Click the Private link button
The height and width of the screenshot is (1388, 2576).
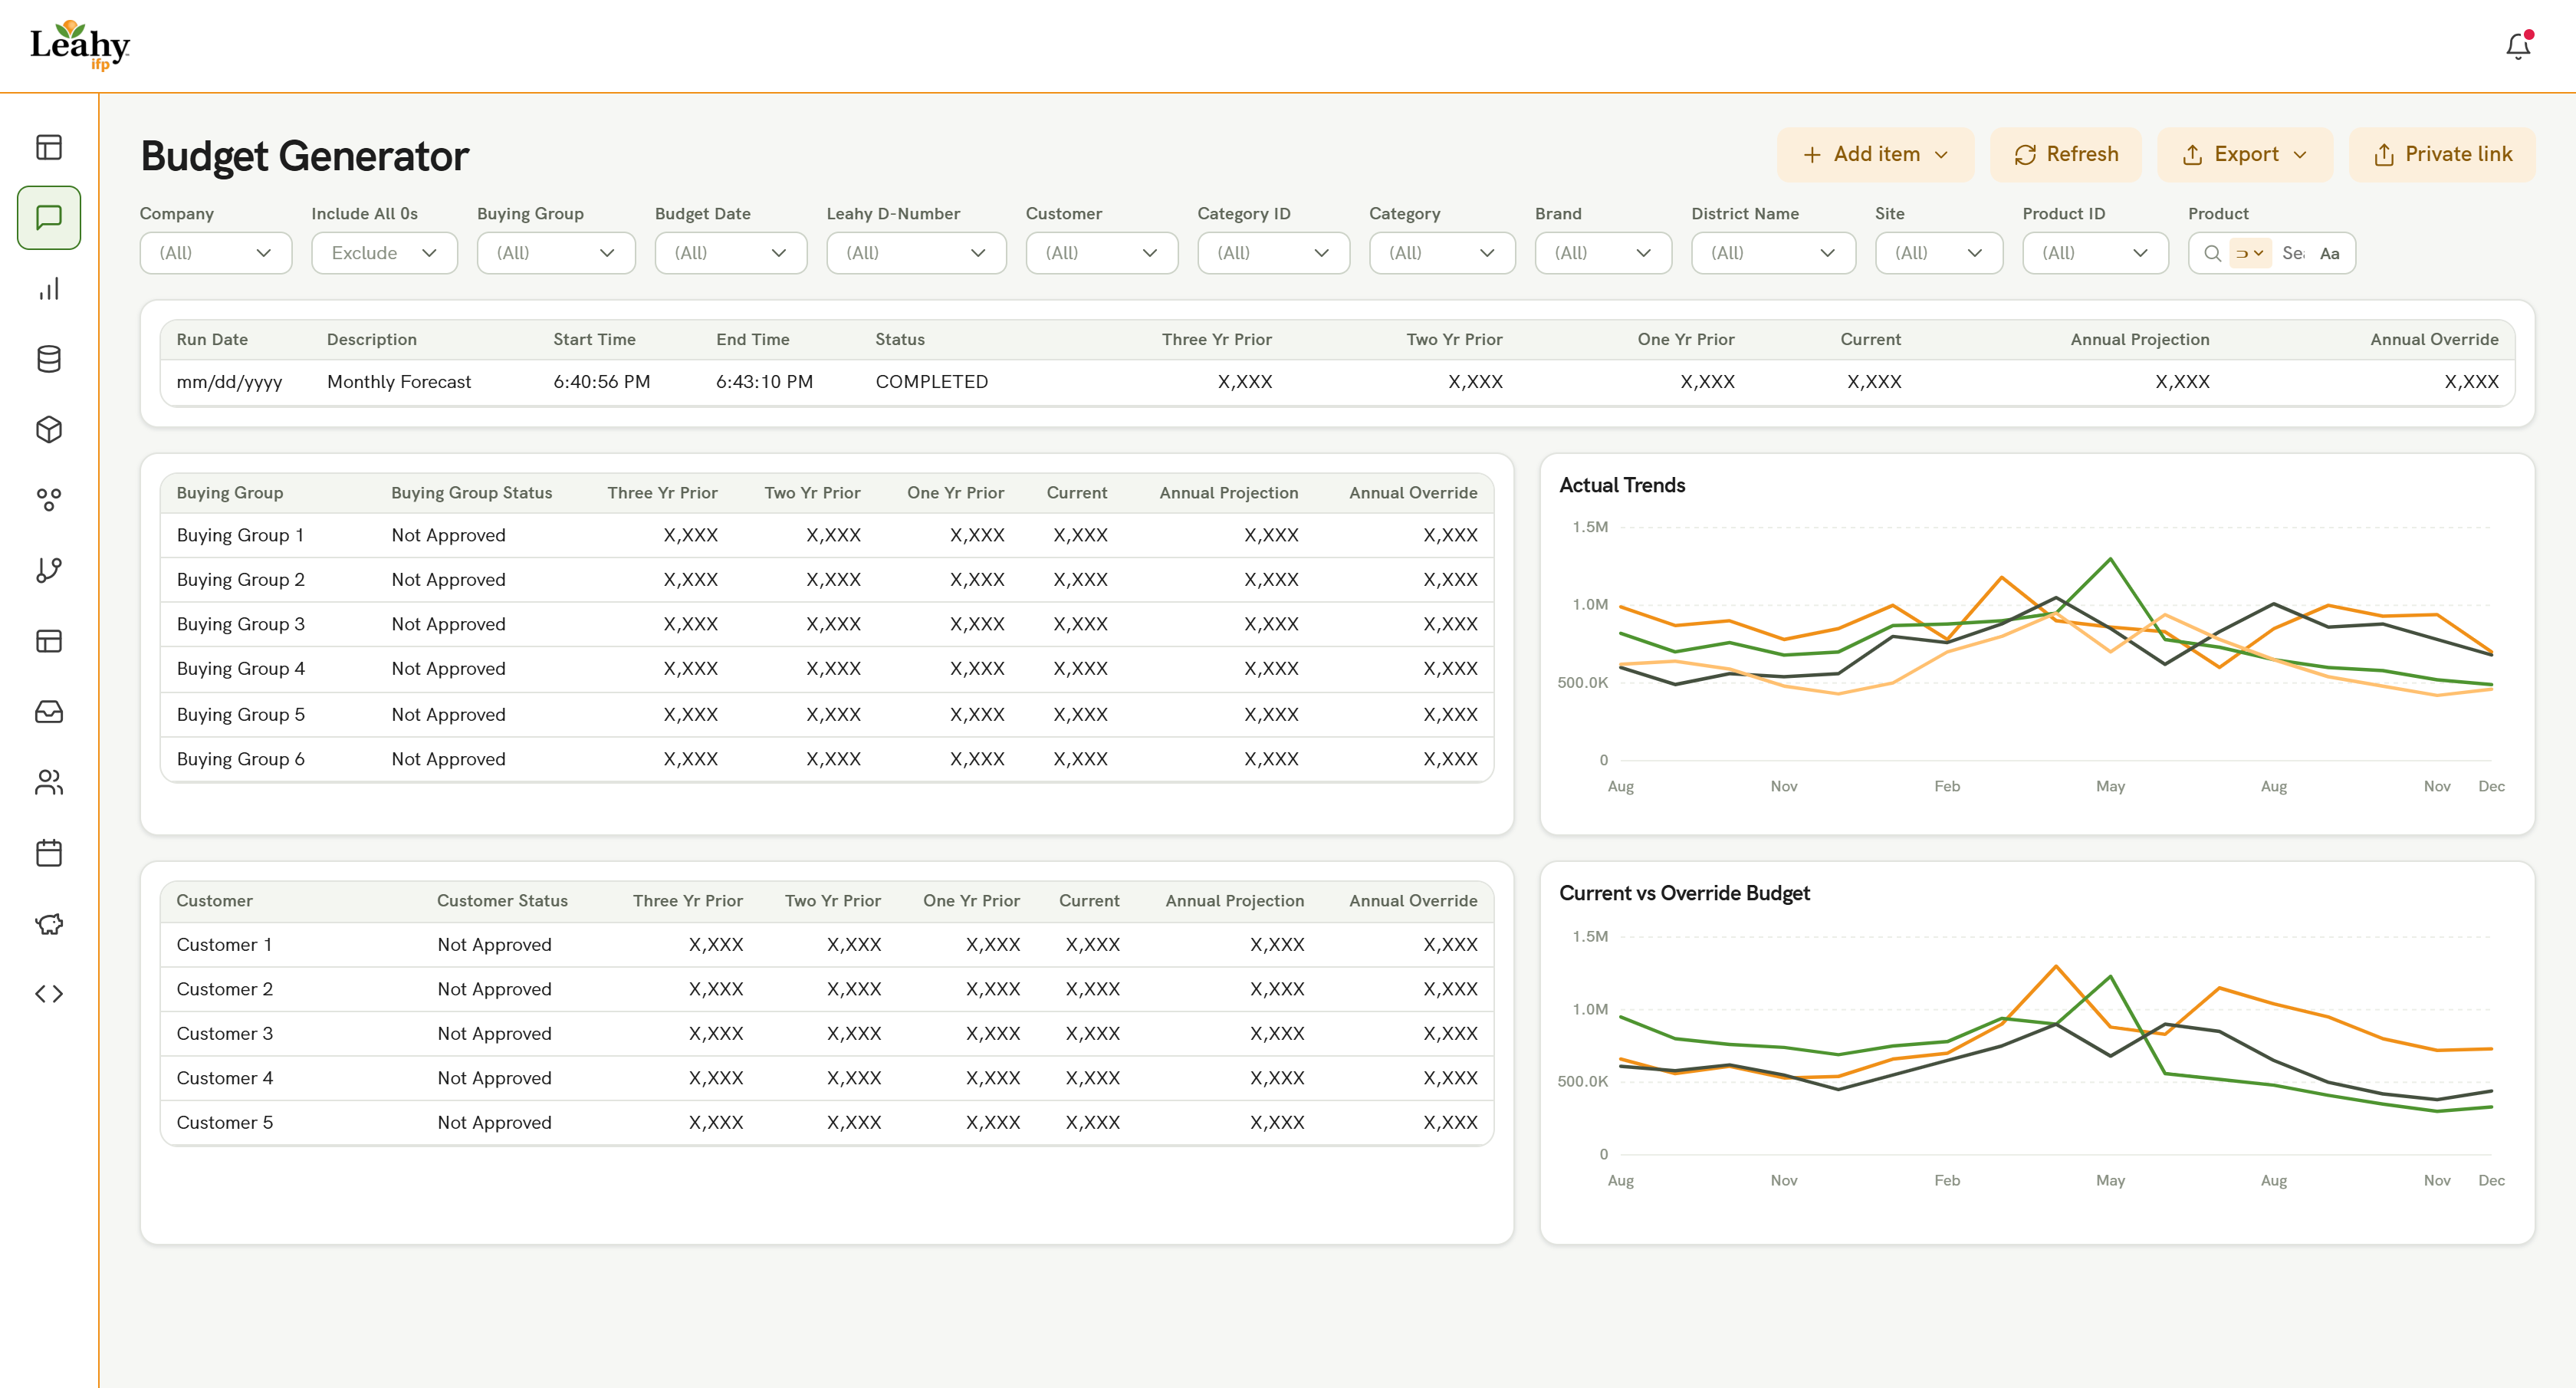tap(2442, 154)
